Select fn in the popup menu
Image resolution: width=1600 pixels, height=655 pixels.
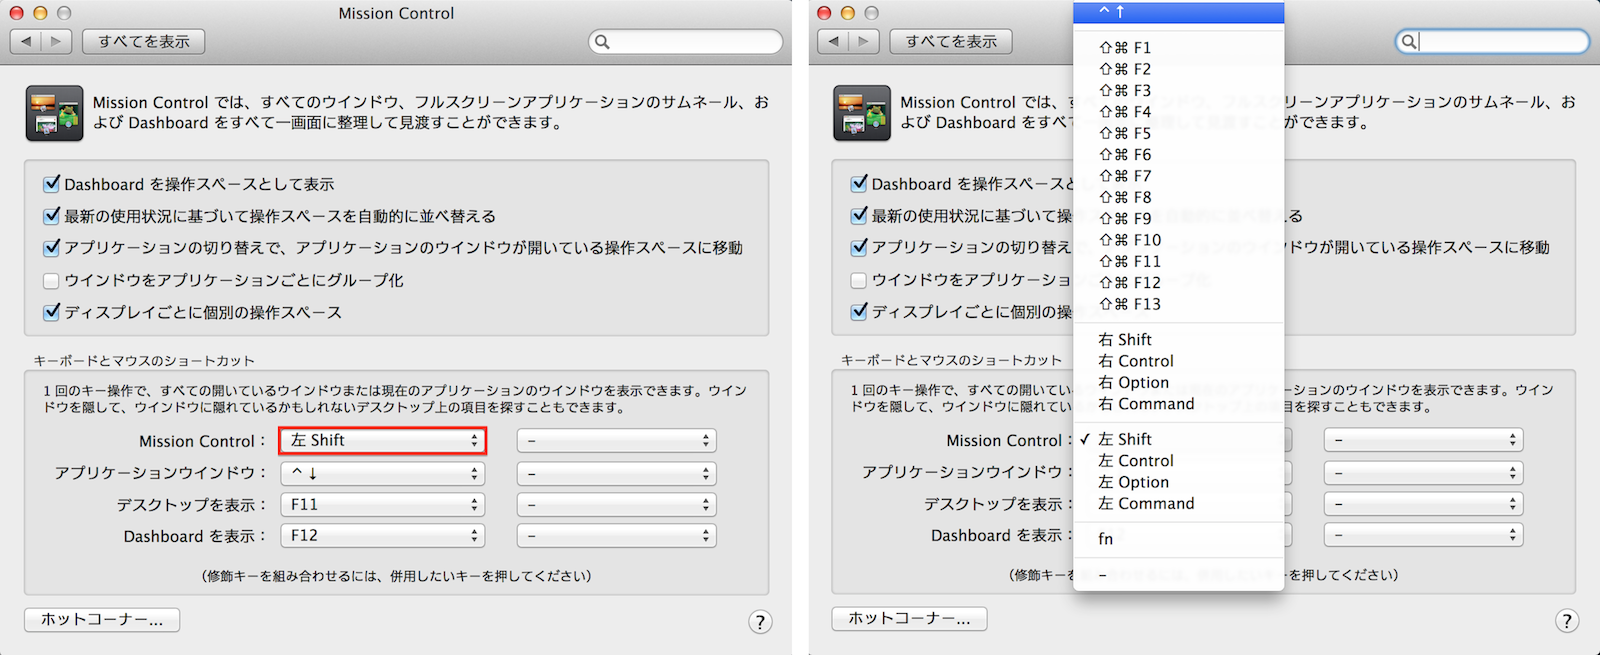point(1178,539)
